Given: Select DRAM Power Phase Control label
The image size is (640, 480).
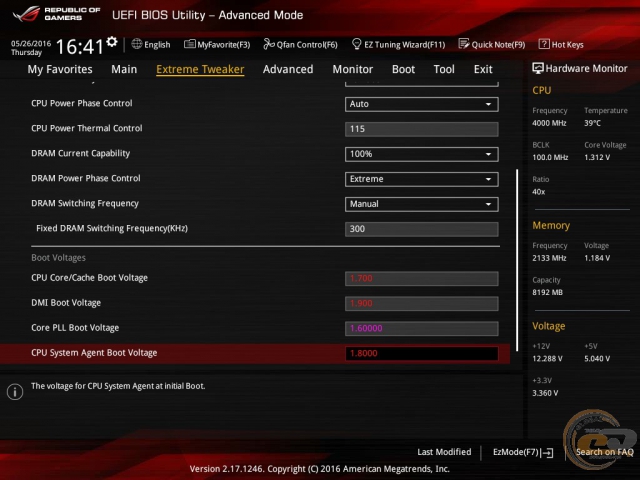Looking at the screenshot, I should click(86, 178).
